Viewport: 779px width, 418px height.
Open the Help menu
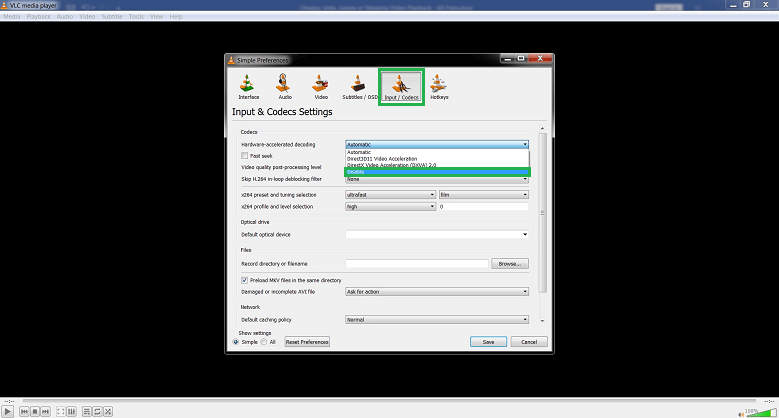pos(176,16)
